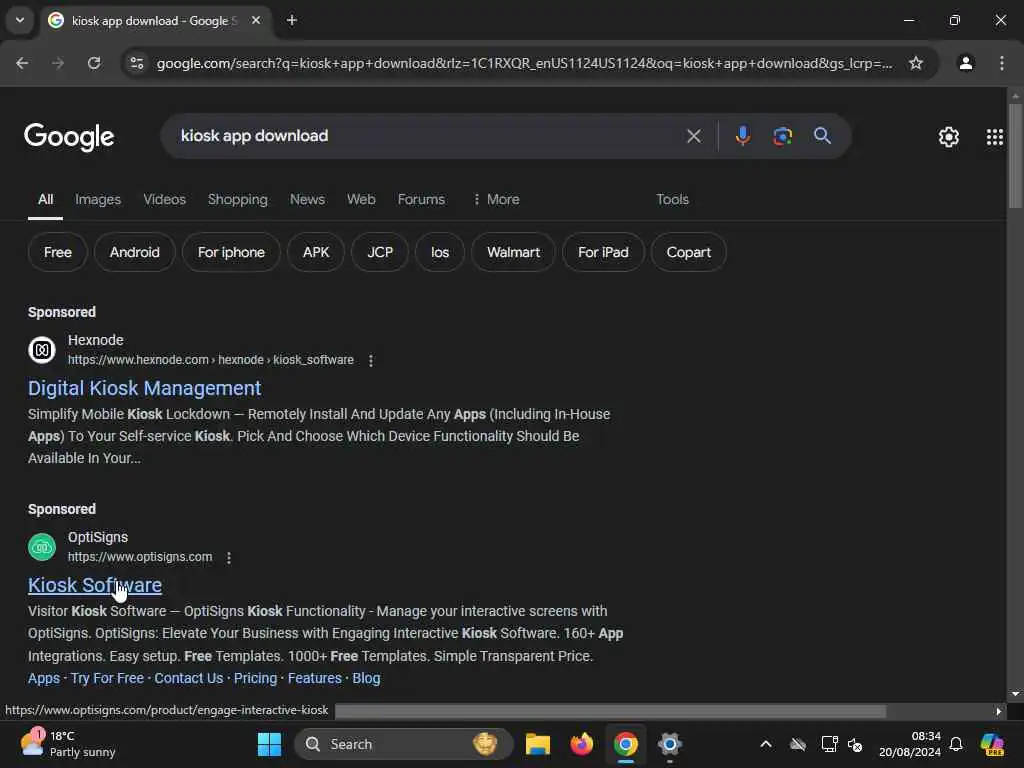Click the vertical page scrollbar thumb
This screenshot has height=768, width=1024.
coord(1015,155)
